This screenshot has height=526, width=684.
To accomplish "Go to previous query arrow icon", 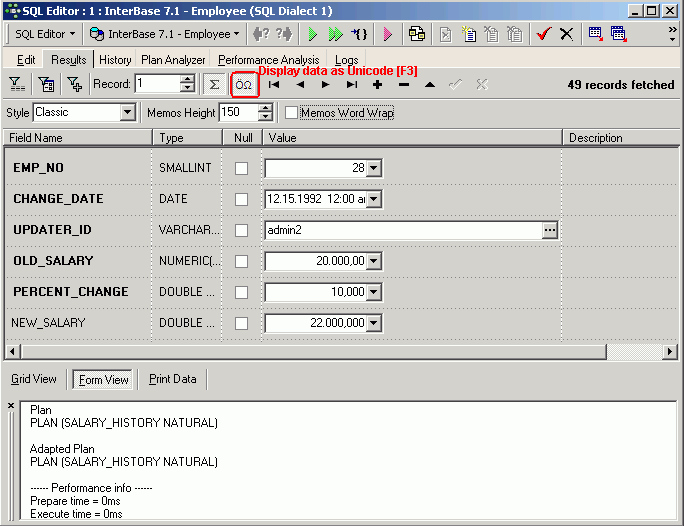I will click(x=261, y=34).
